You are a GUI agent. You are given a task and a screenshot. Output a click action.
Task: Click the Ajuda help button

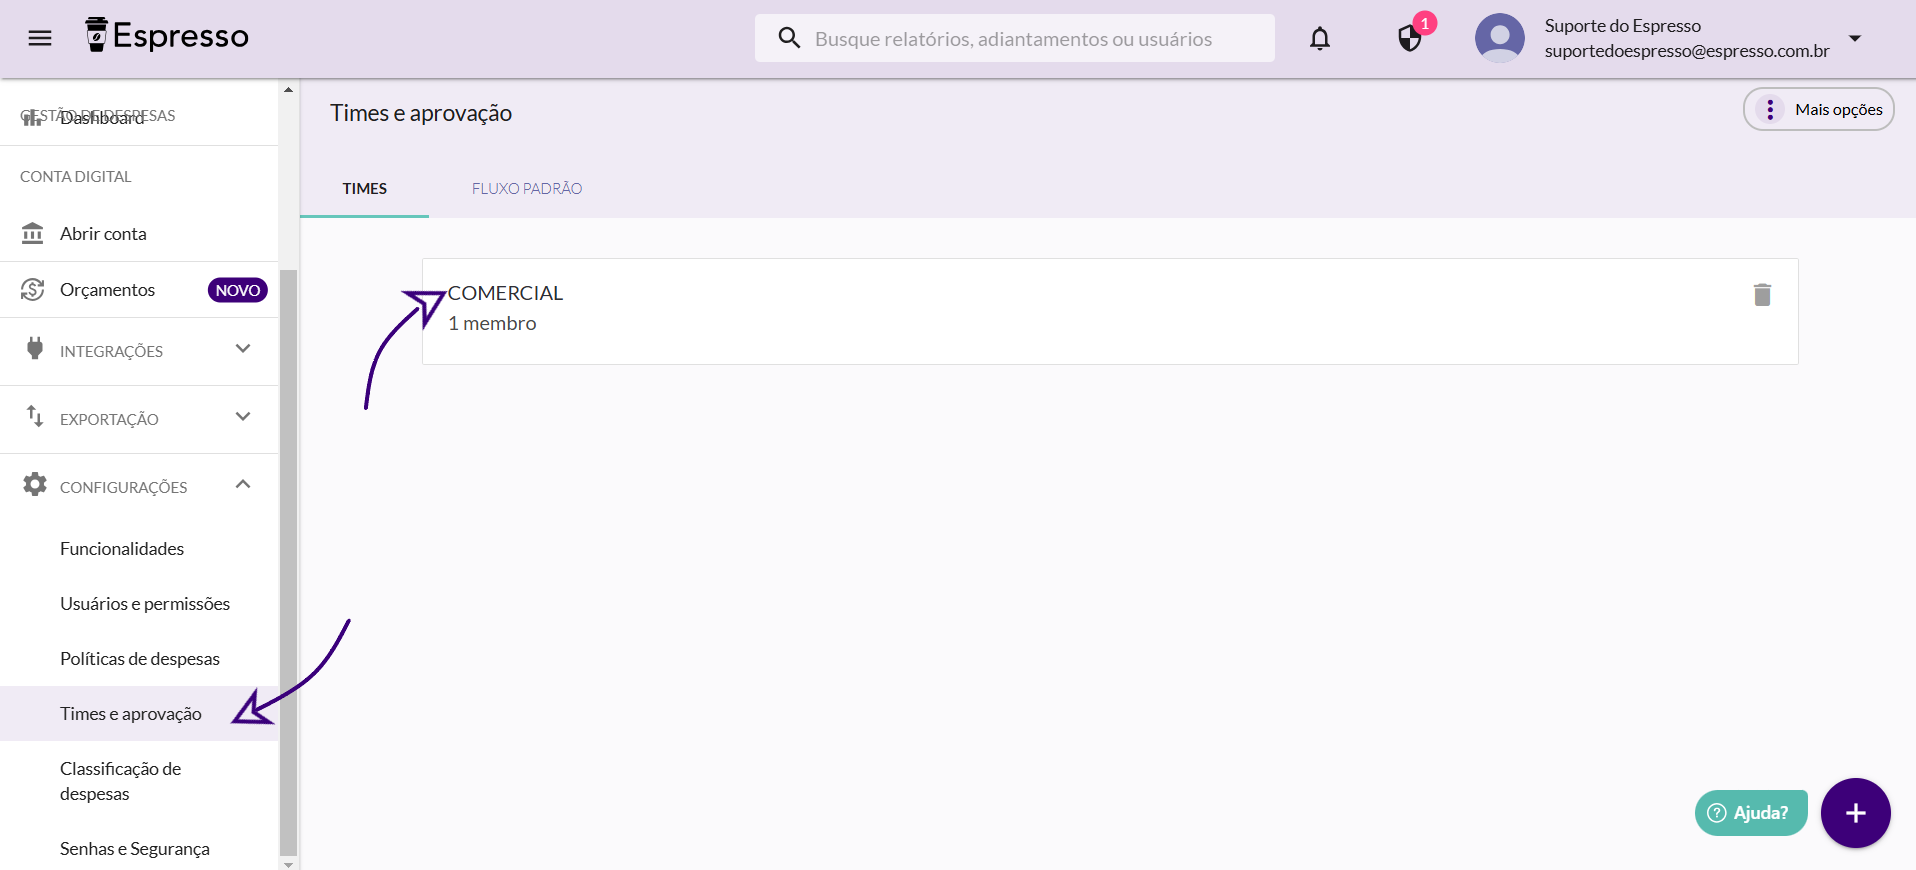point(1751,813)
